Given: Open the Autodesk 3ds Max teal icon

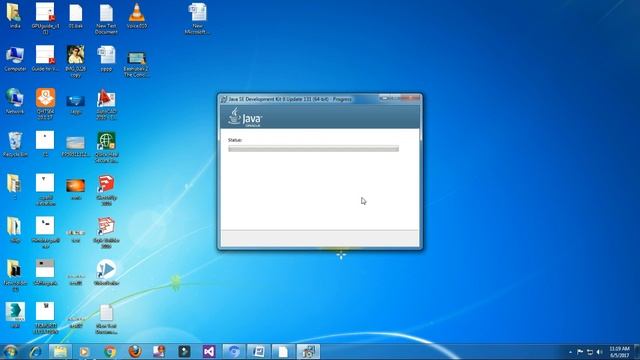Looking at the screenshot, I should pyautogui.click(x=15, y=315).
